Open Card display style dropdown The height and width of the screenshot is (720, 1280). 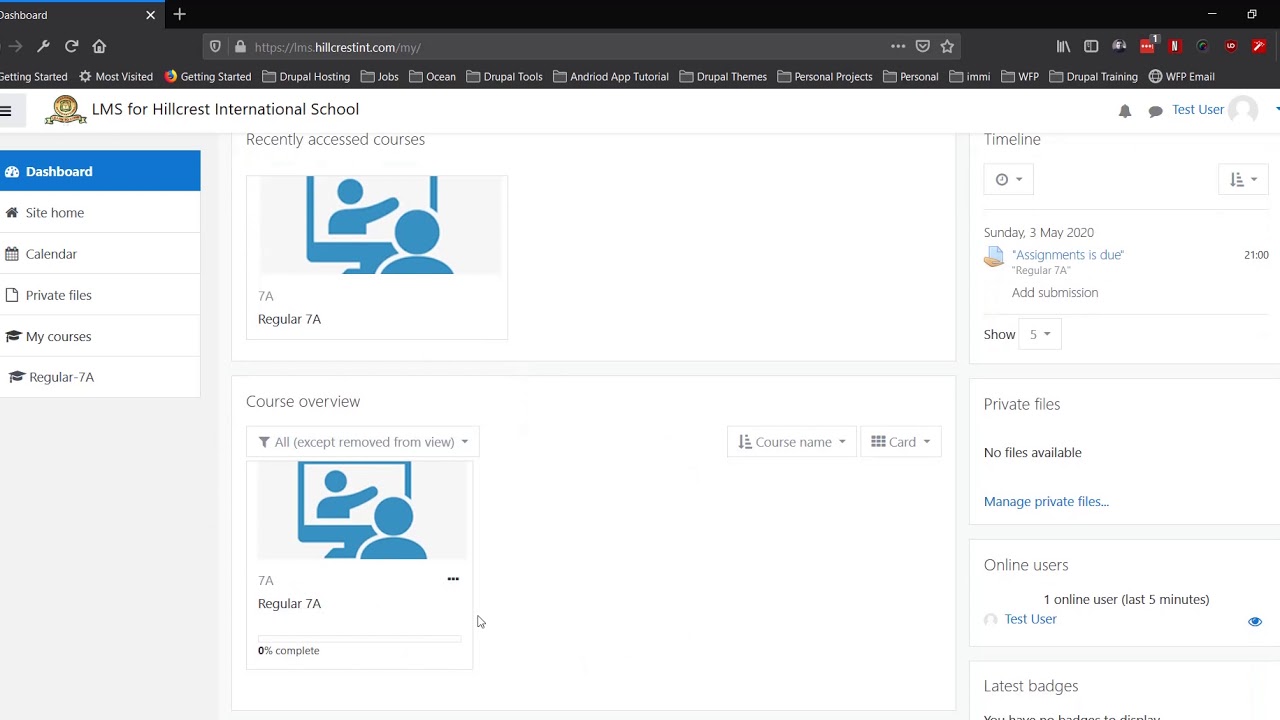point(901,442)
